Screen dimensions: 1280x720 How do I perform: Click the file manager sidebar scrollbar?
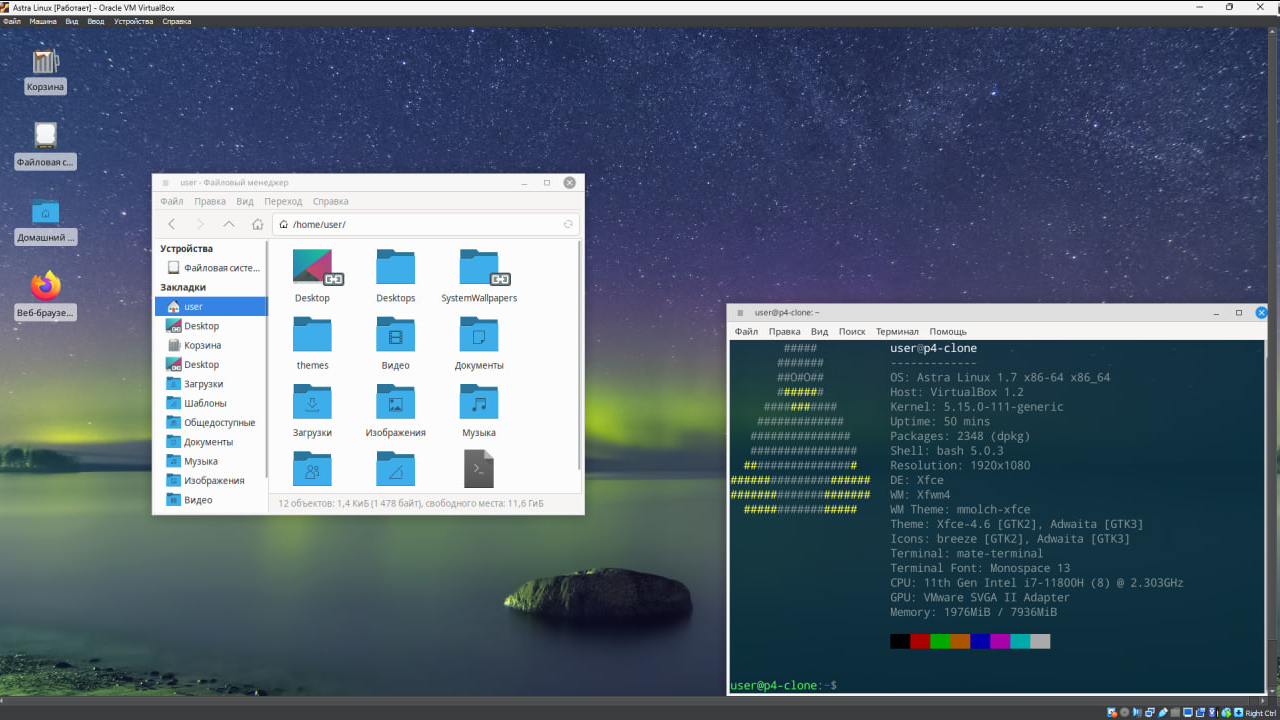click(x=267, y=360)
